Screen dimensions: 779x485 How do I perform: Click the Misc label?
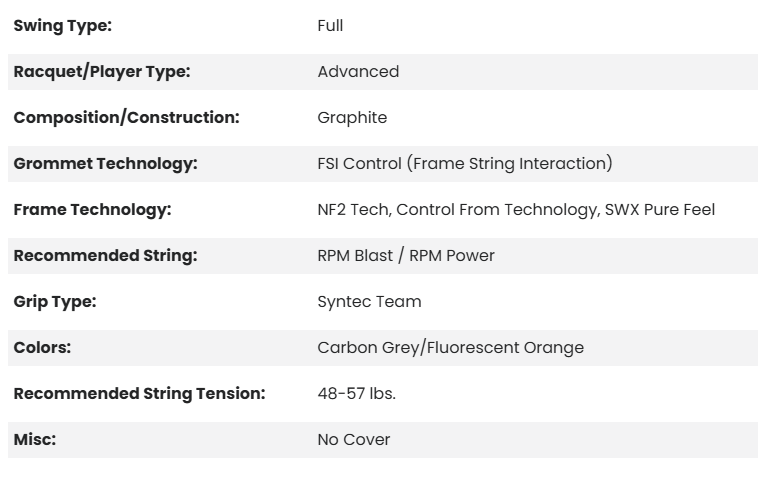point(34,440)
